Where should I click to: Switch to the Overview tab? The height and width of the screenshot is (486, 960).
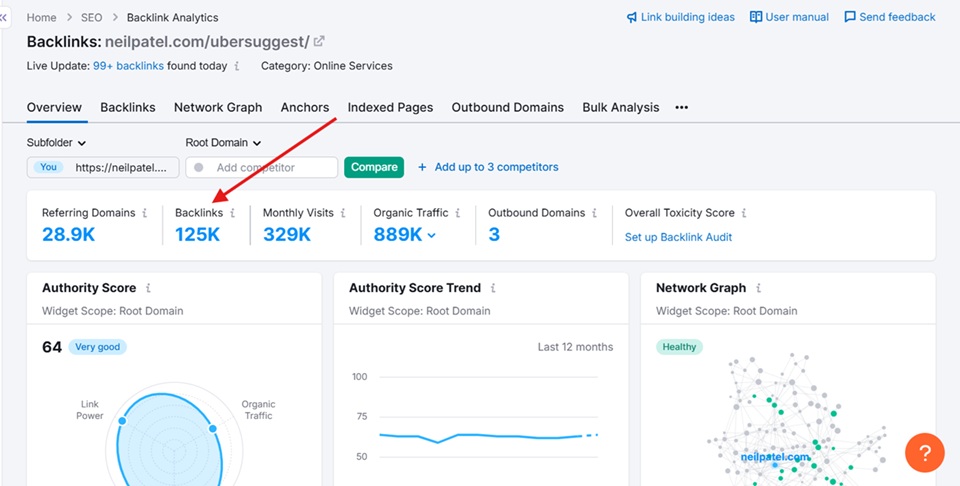[x=54, y=108]
